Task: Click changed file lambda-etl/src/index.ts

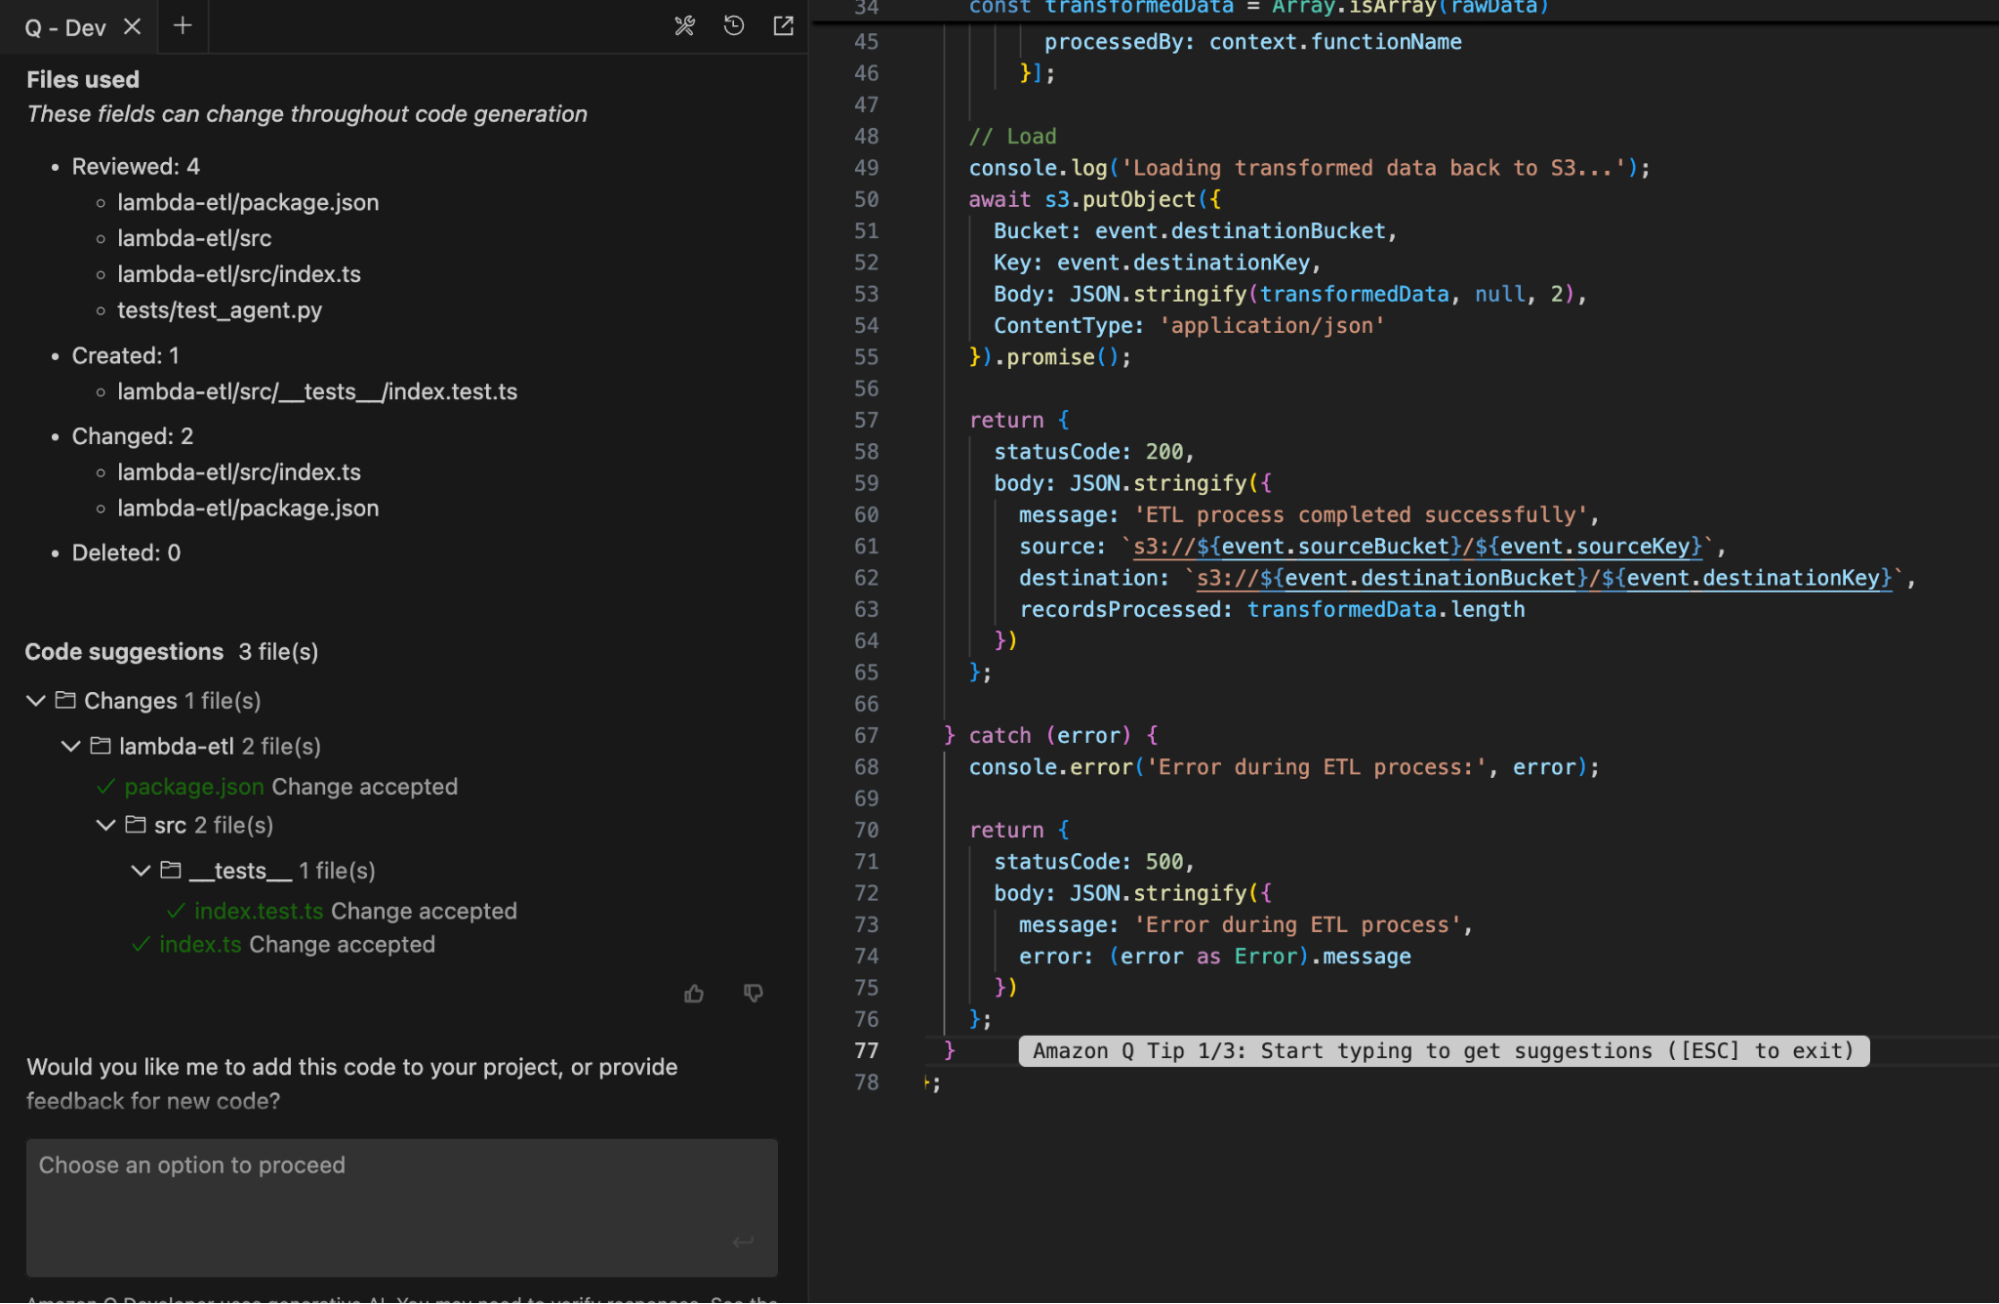Action: pos(239,472)
